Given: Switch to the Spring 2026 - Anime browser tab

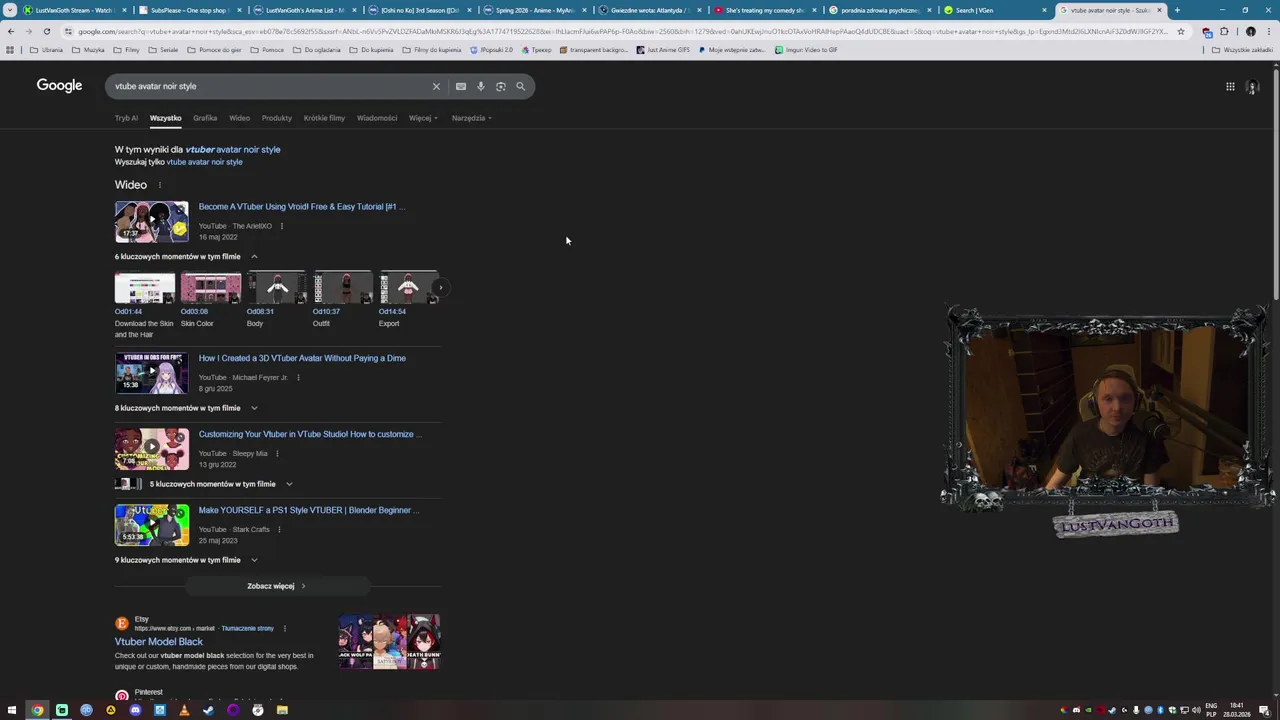Looking at the screenshot, I should pyautogui.click(x=534, y=10).
